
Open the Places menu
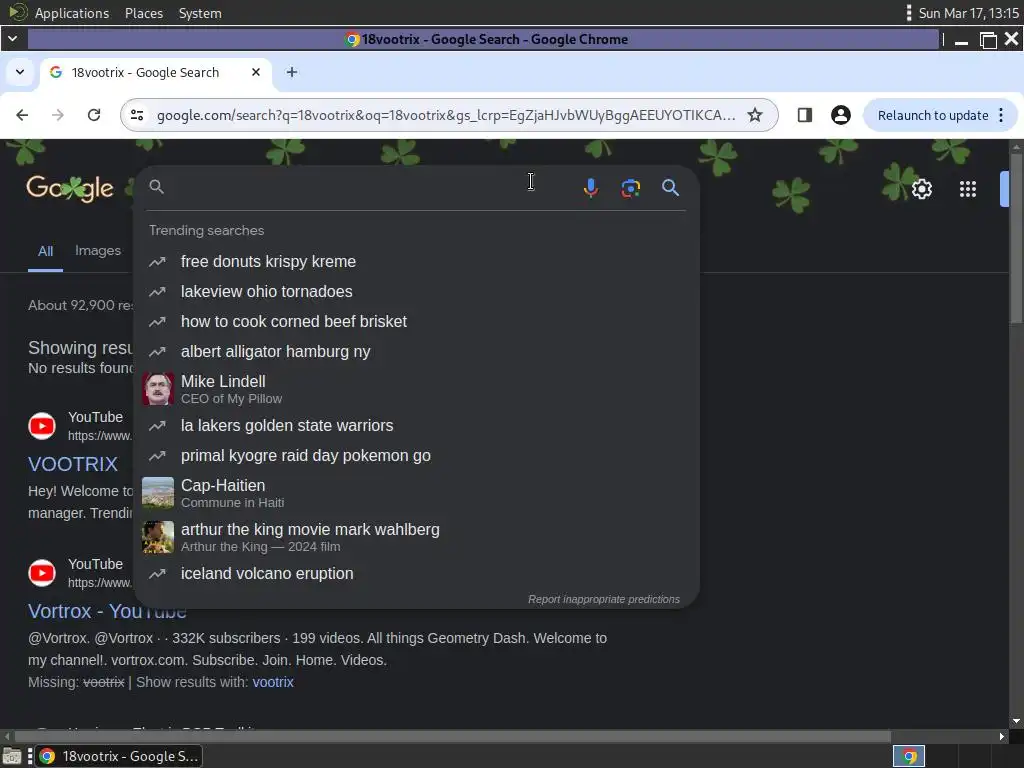click(x=144, y=13)
